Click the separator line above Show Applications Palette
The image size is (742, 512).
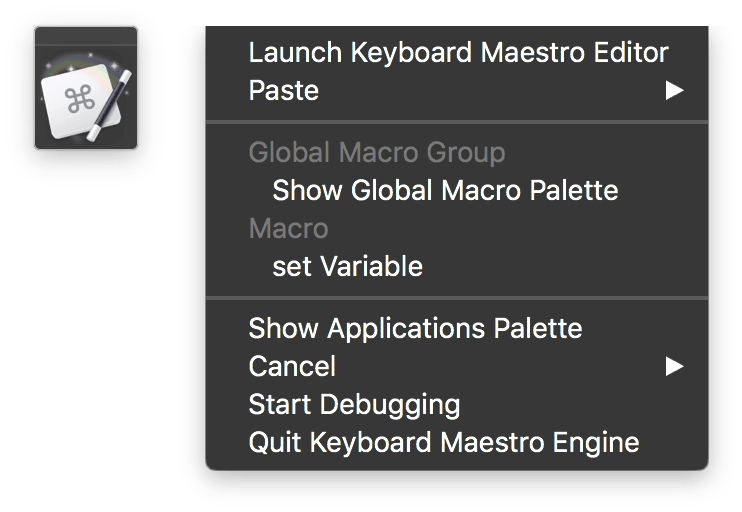[x=456, y=297]
